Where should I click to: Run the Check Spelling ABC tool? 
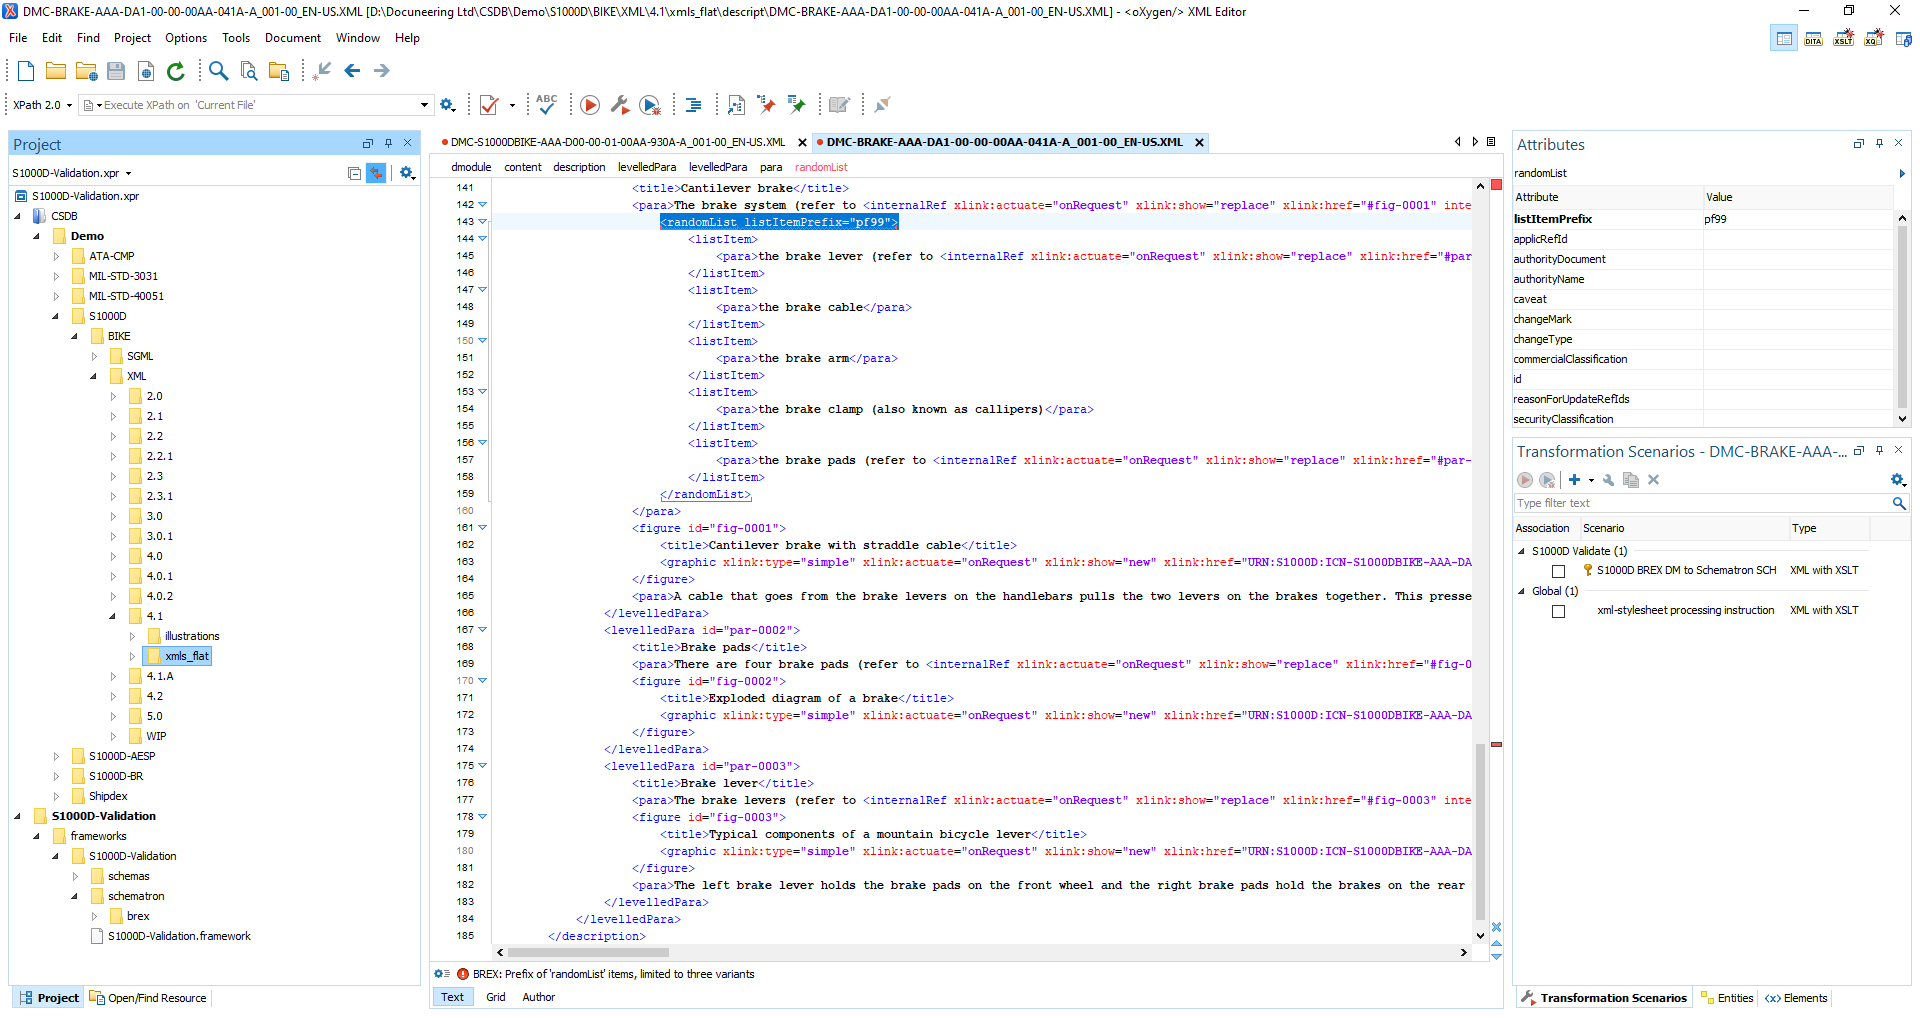tap(546, 104)
